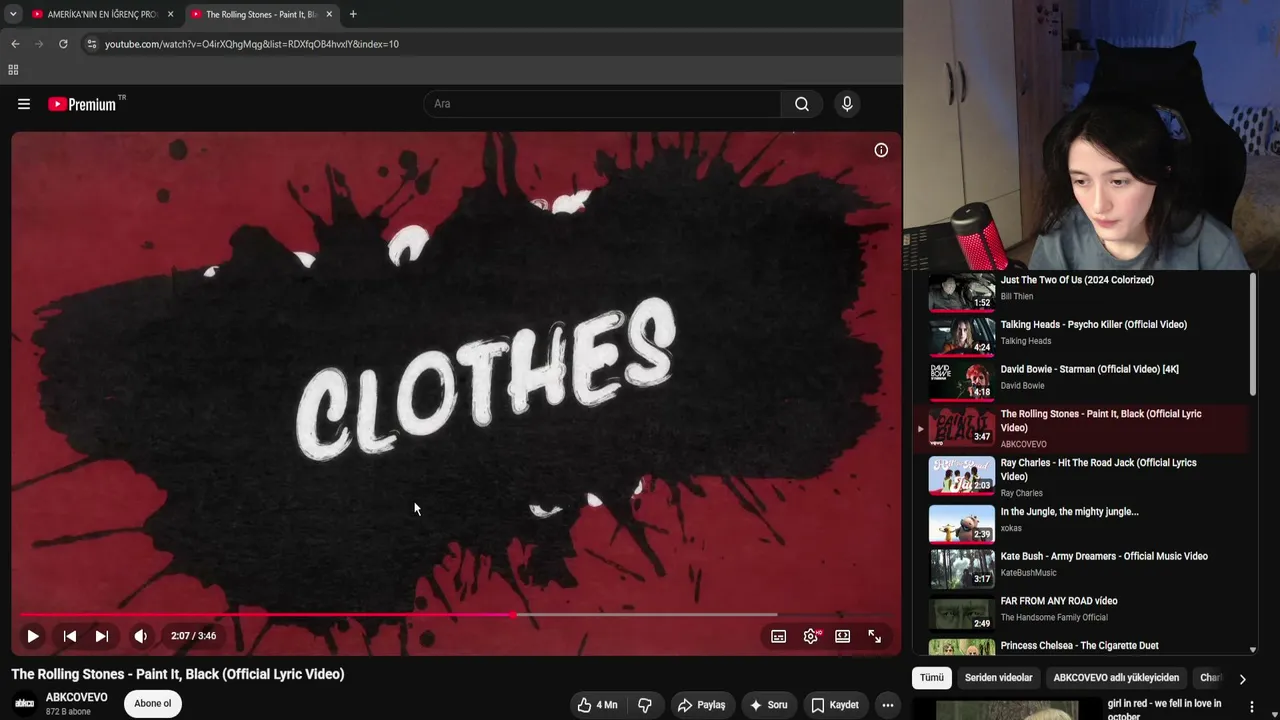Like the video with thumbs-up
1280x720 pixels.
[597, 705]
